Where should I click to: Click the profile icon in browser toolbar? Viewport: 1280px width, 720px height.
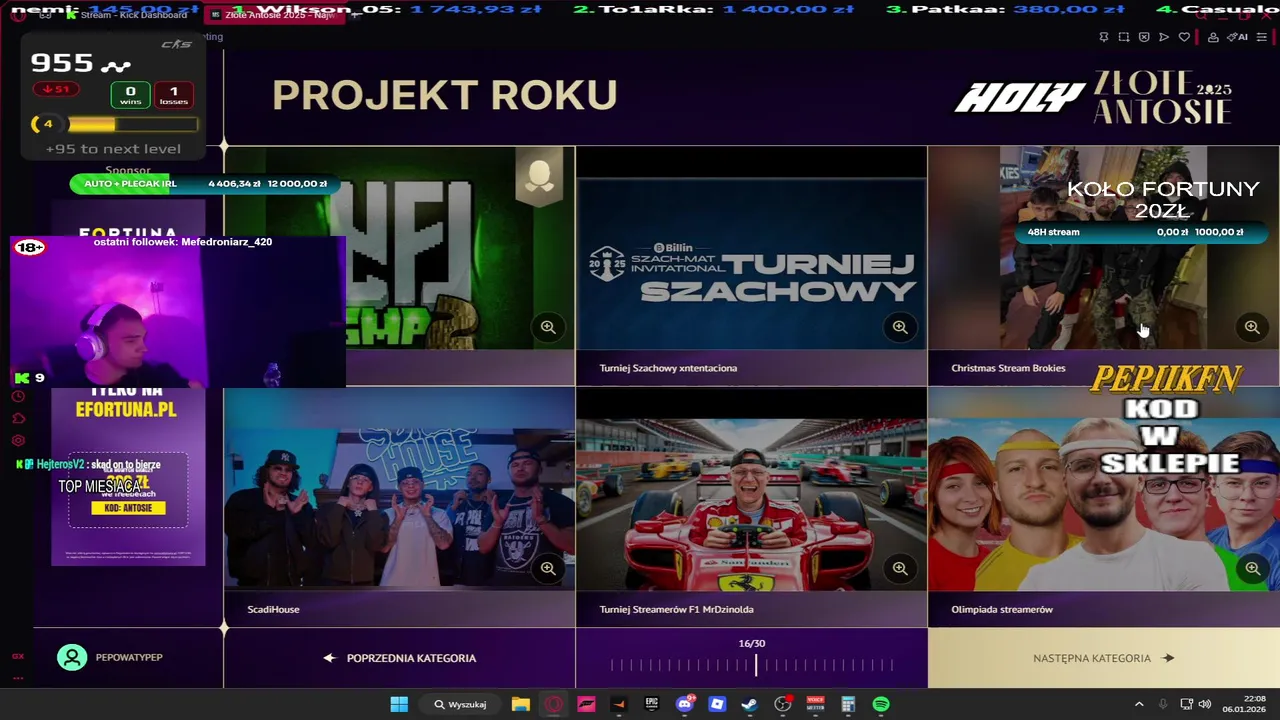pos(1213,37)
